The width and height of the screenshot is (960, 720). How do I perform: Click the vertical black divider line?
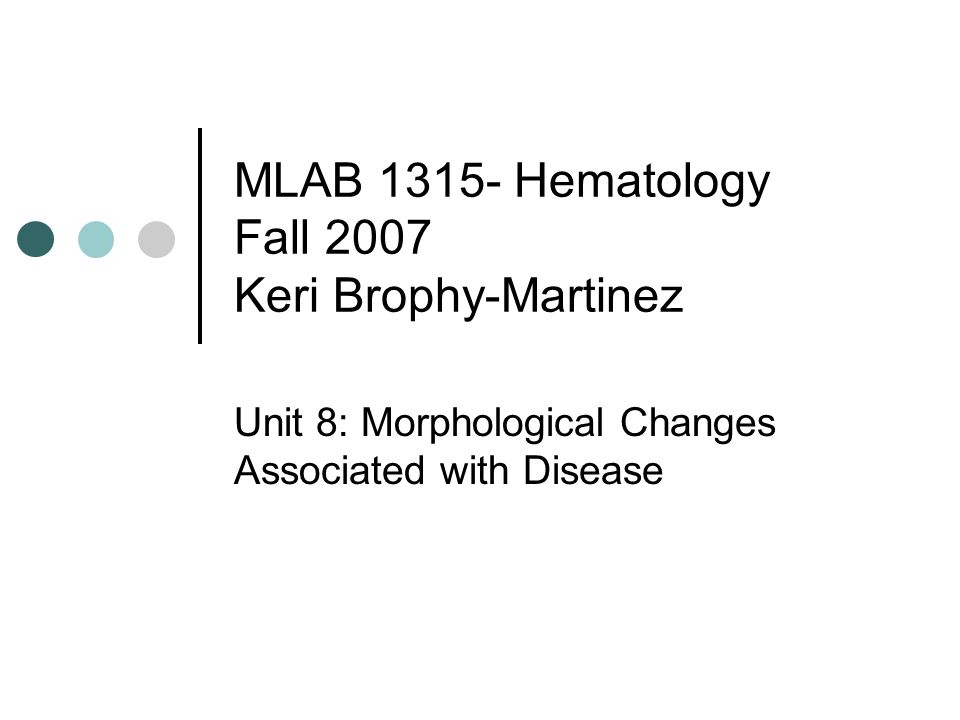[200, 236]
